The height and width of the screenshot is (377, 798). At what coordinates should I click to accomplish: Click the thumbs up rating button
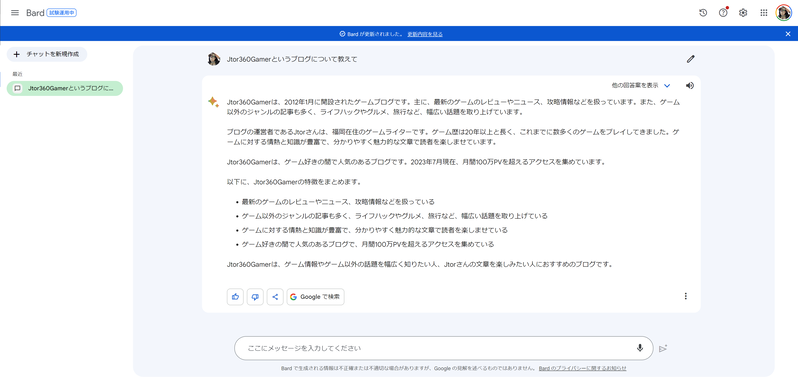pyautogui.click(x=235, y=297)
